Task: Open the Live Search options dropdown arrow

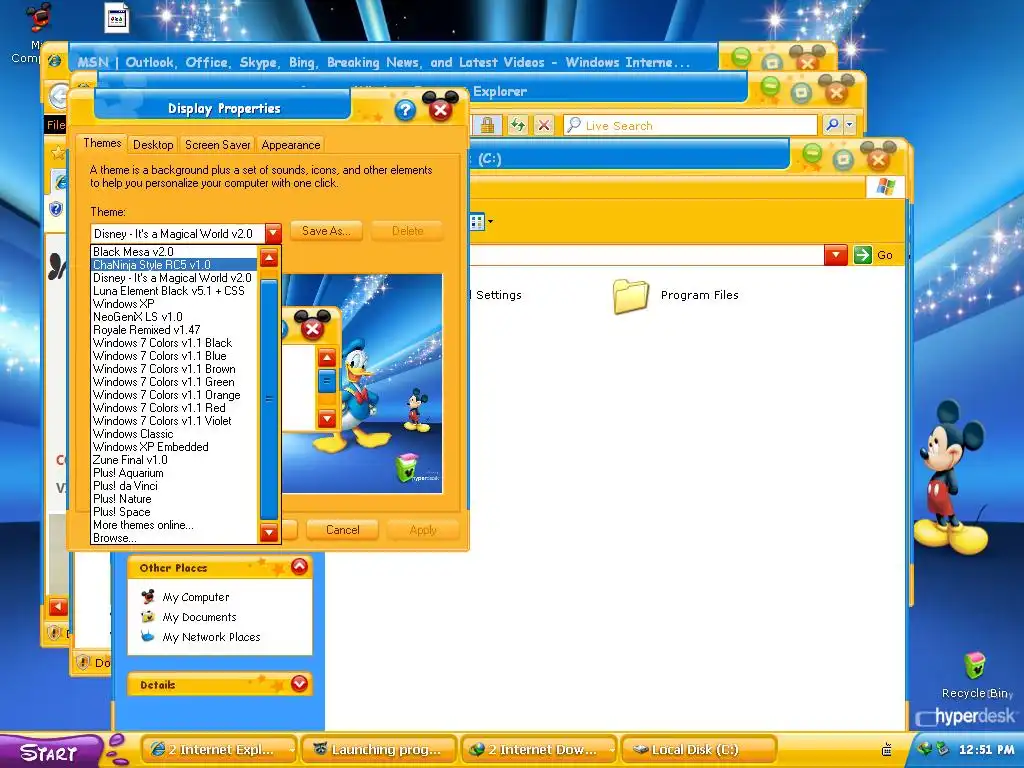Action: point(849,124)
